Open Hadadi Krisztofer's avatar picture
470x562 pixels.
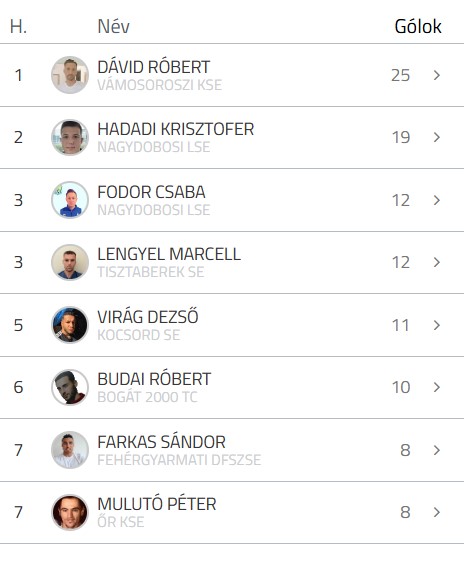(70, 137)
